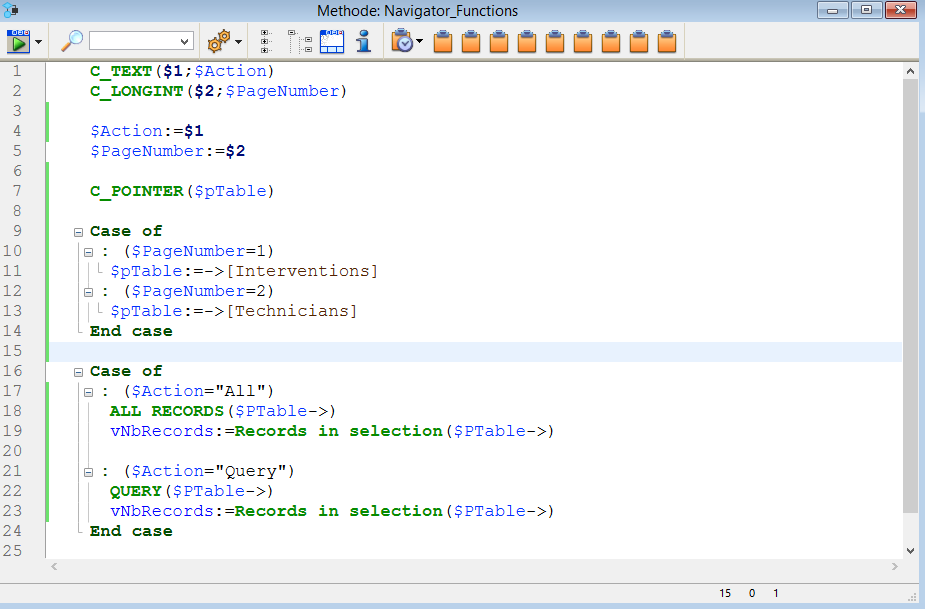Screen dimensions: 925x609
Task: Click the blue information icon
Action: point(364,41)
